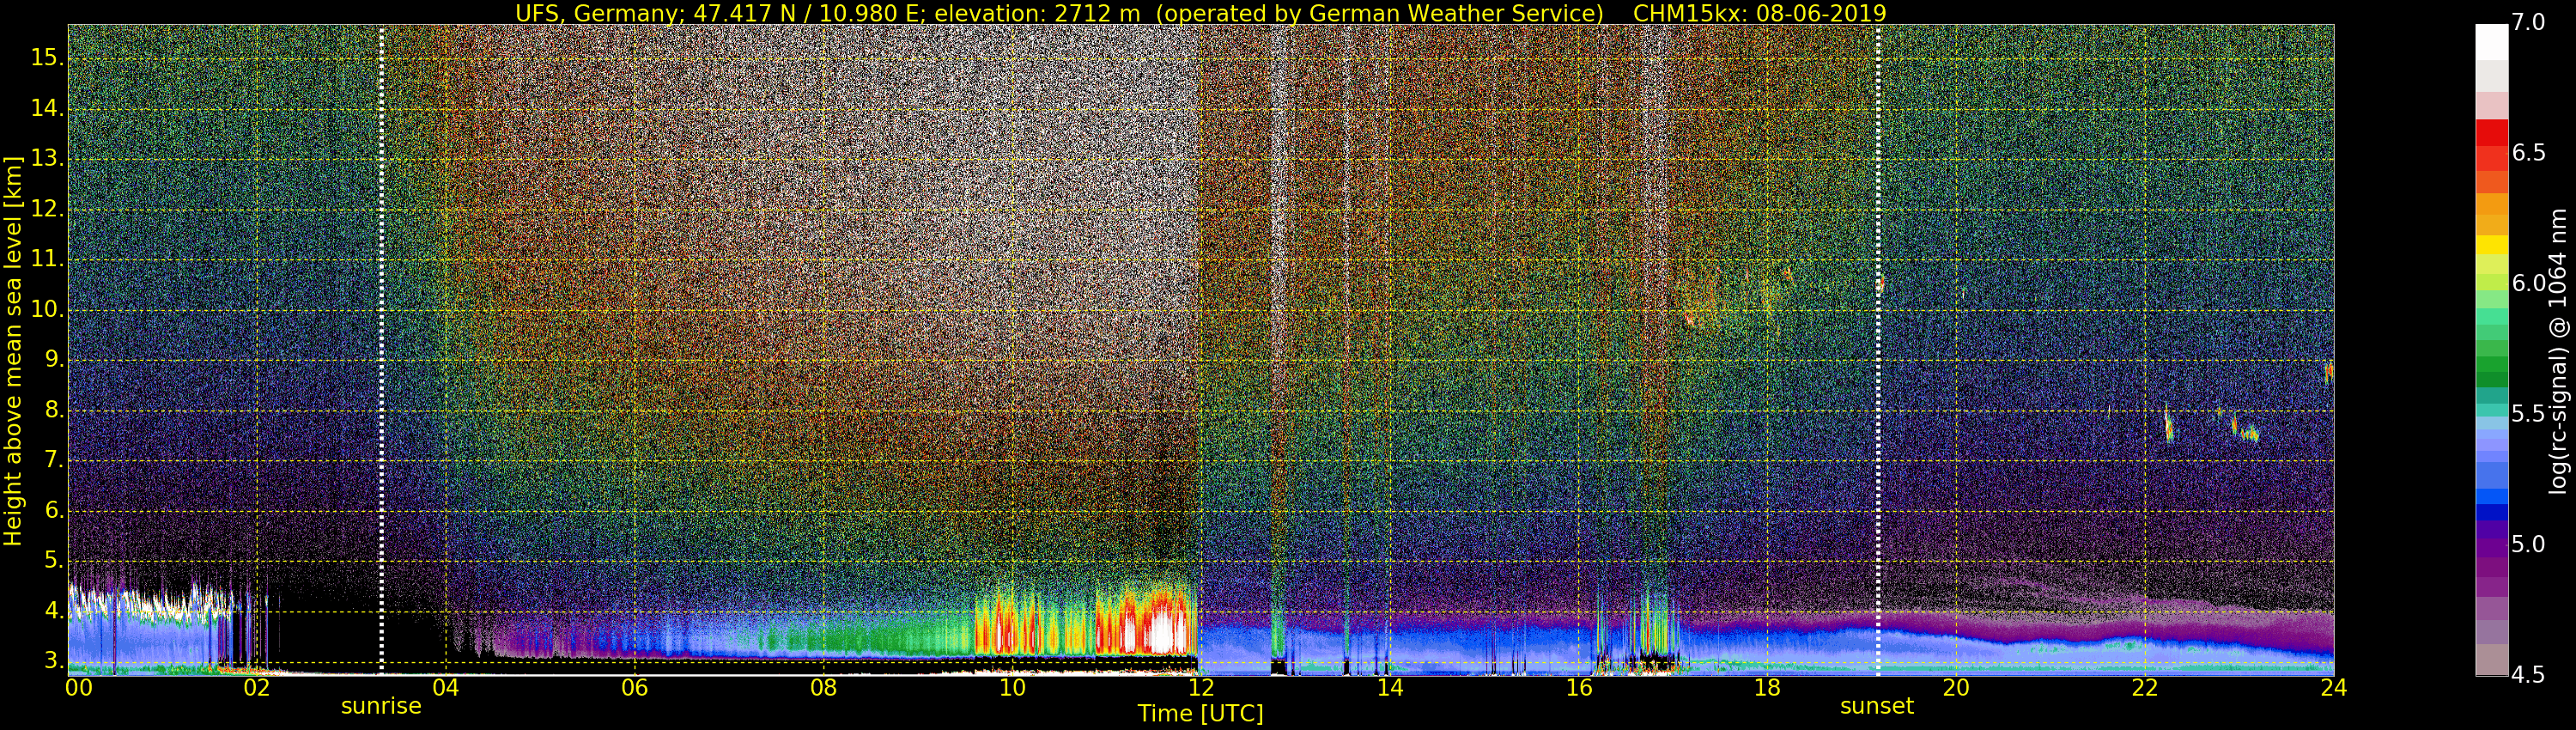This screenshot has height=730, width=2576.
Task: Click the 18 hour tick on the time axis
Action: (1767, 688)
